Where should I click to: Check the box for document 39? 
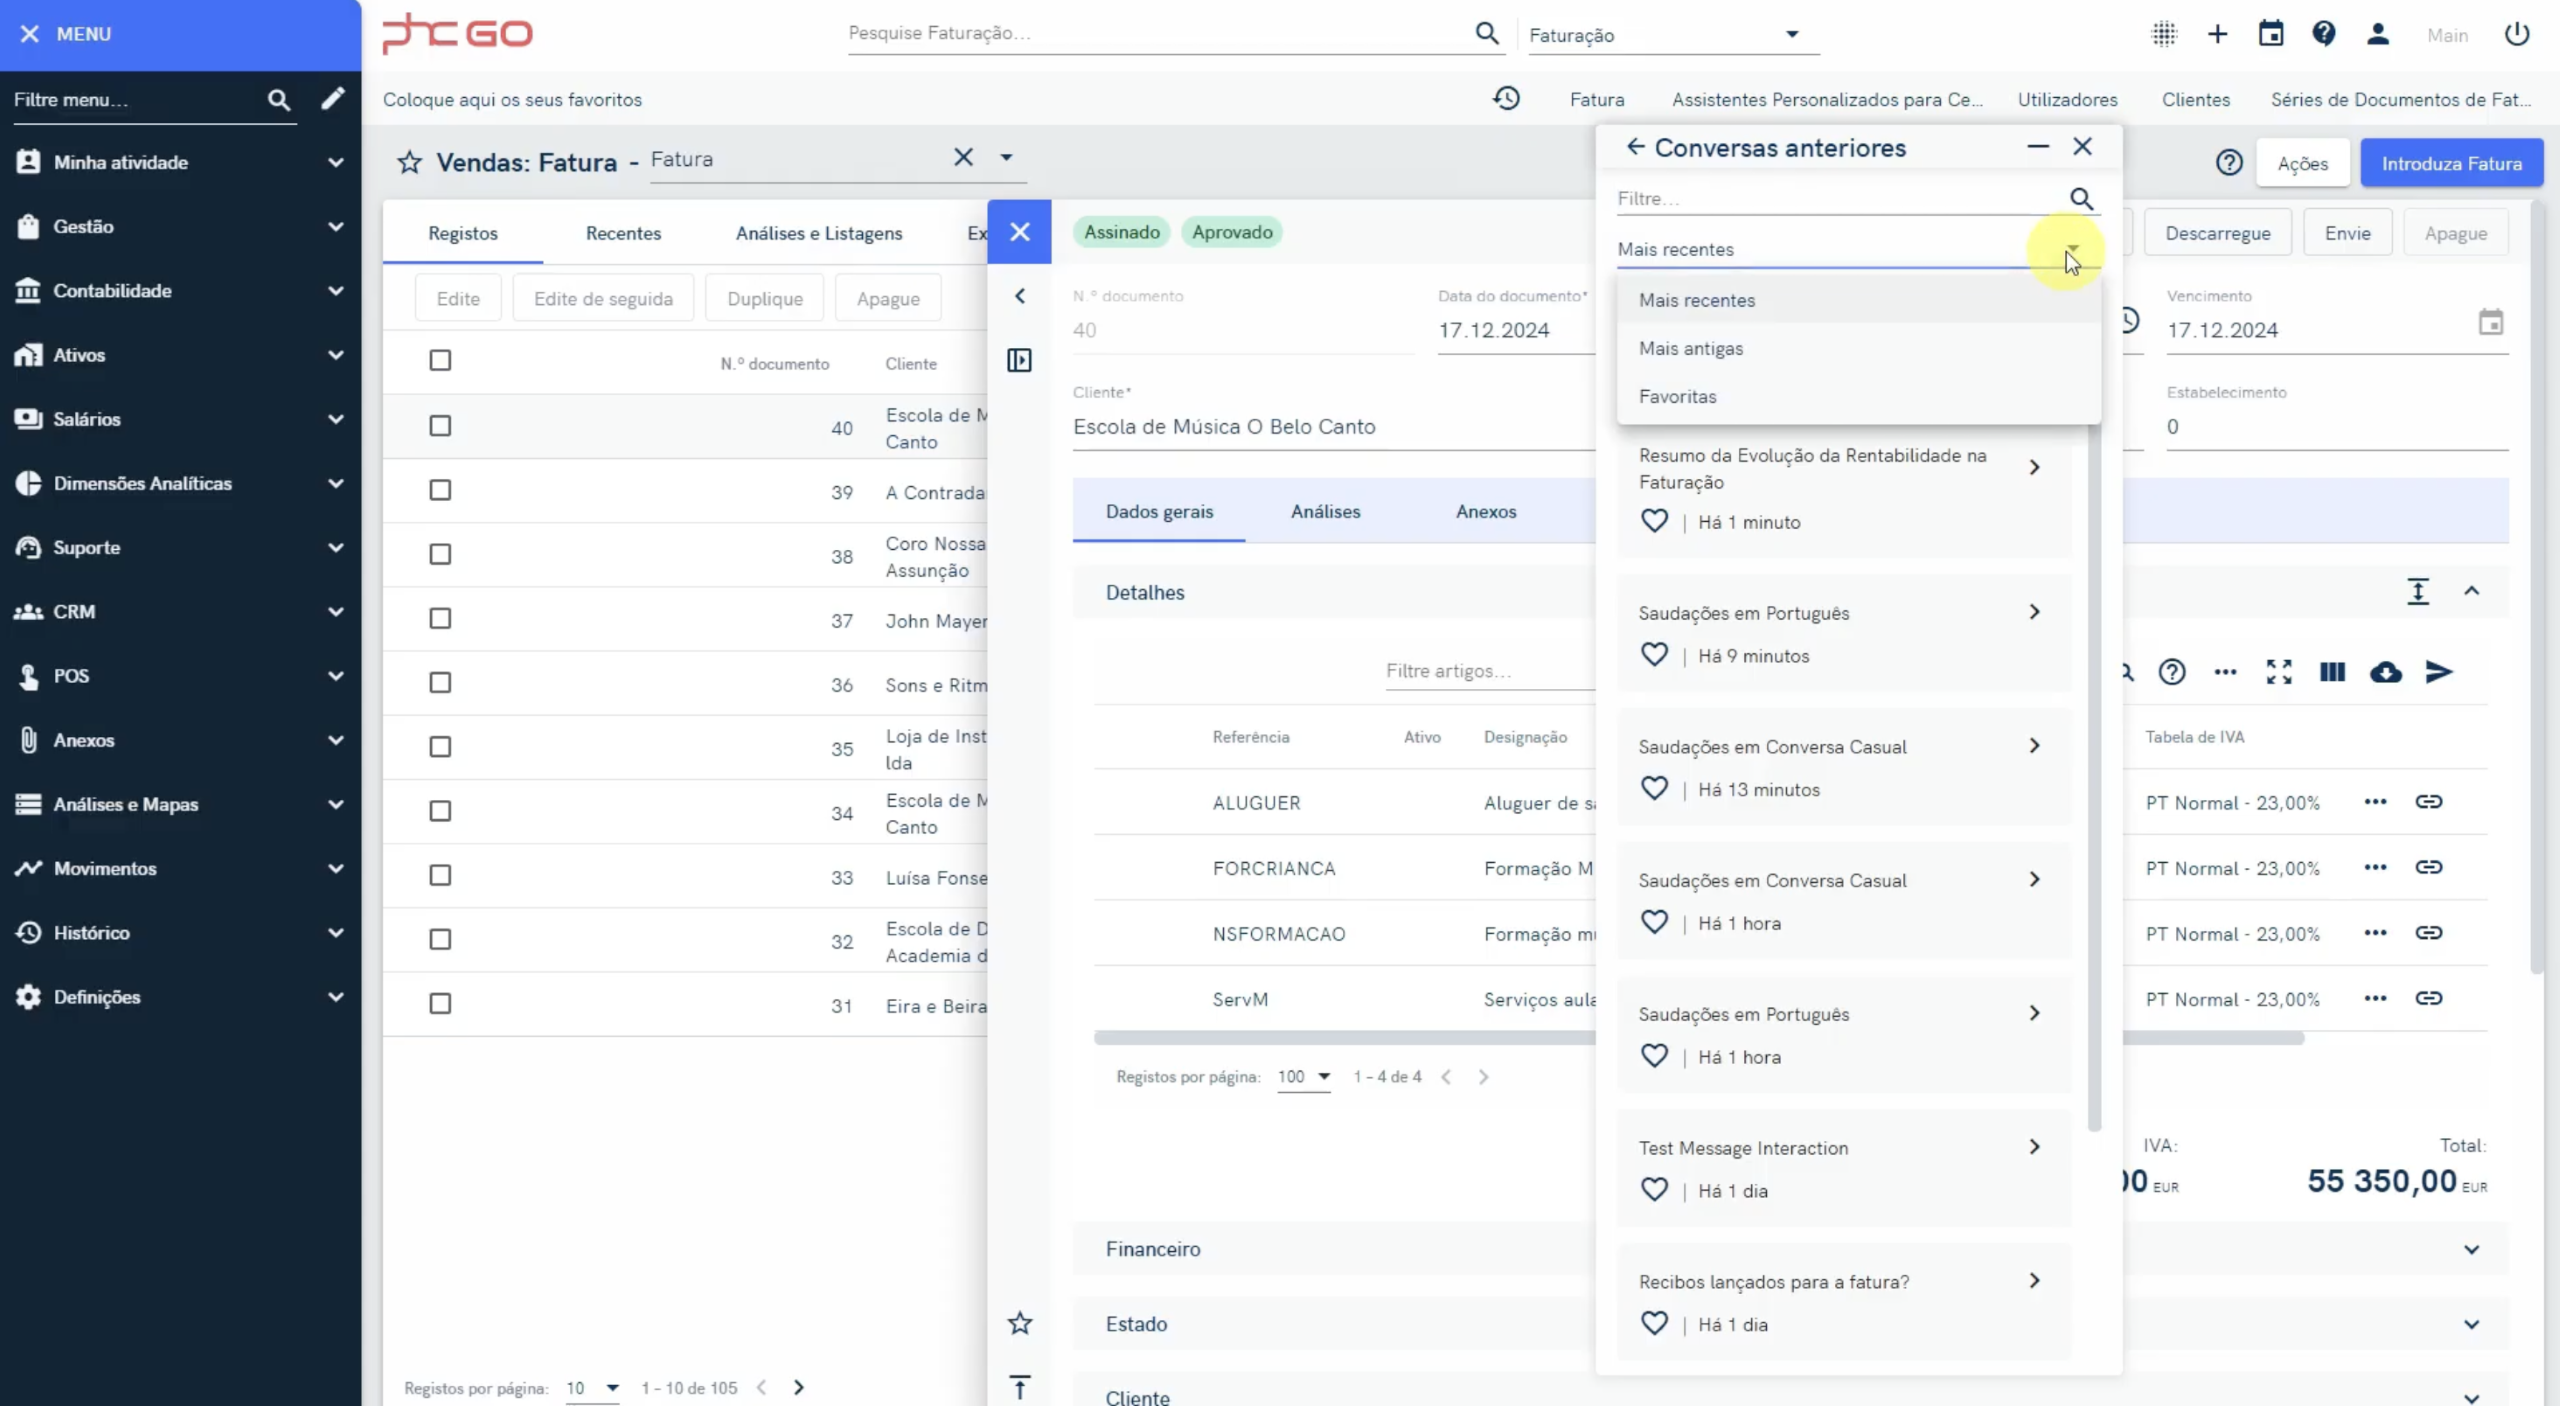440,490
